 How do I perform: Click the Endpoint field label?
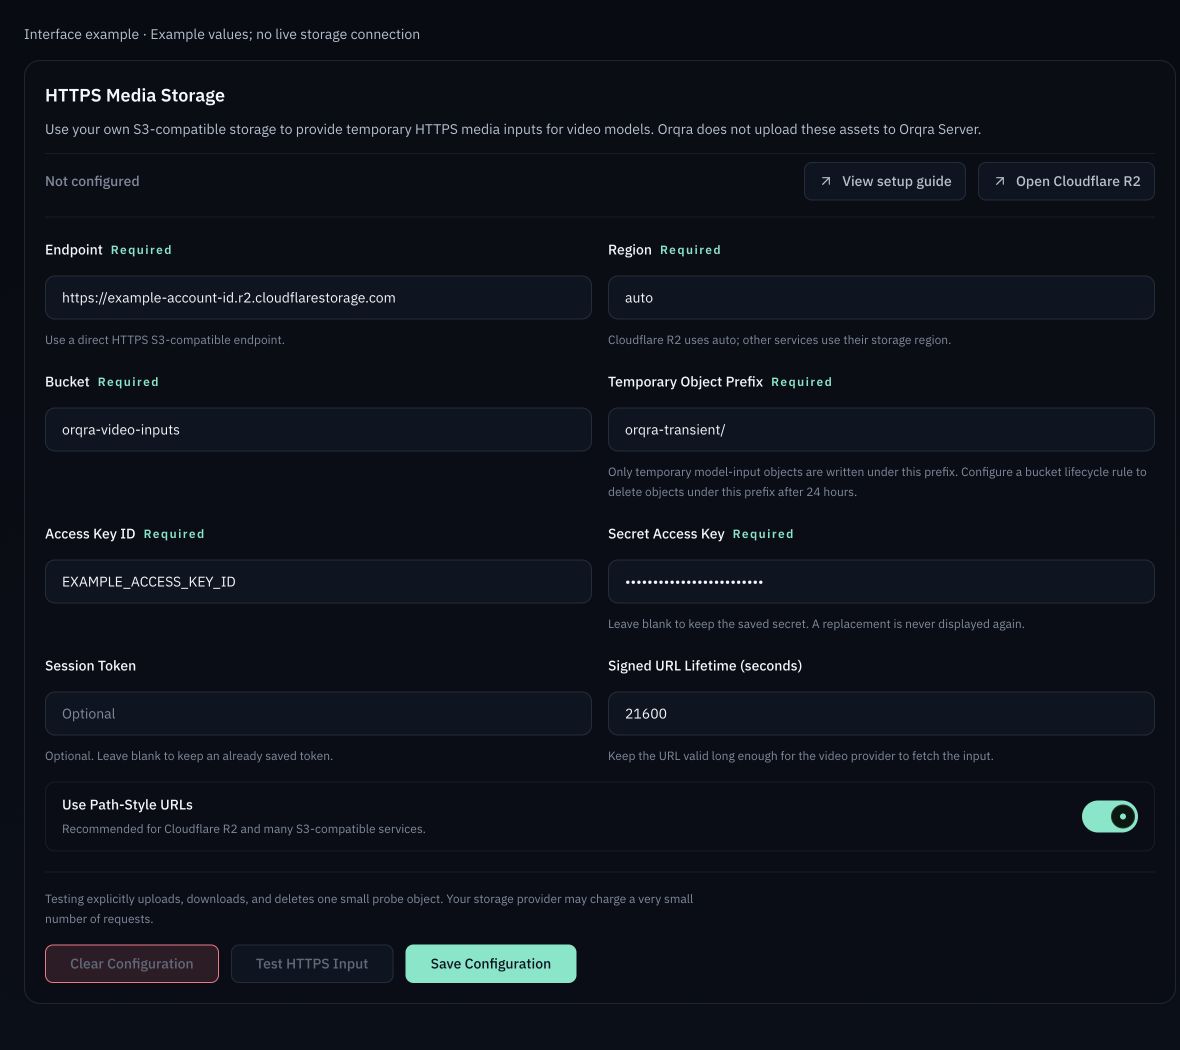(x=74, y=250)
